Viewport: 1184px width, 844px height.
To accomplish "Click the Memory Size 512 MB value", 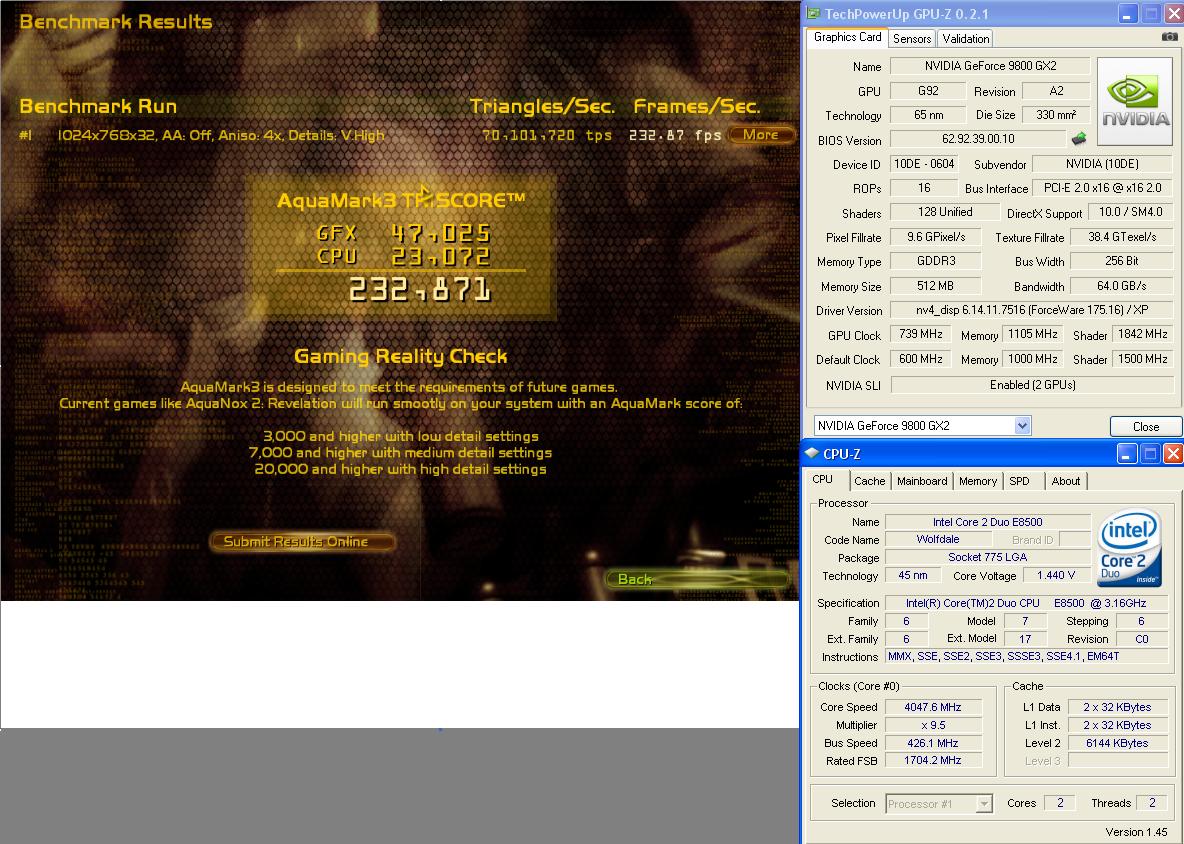I will 936,286.
